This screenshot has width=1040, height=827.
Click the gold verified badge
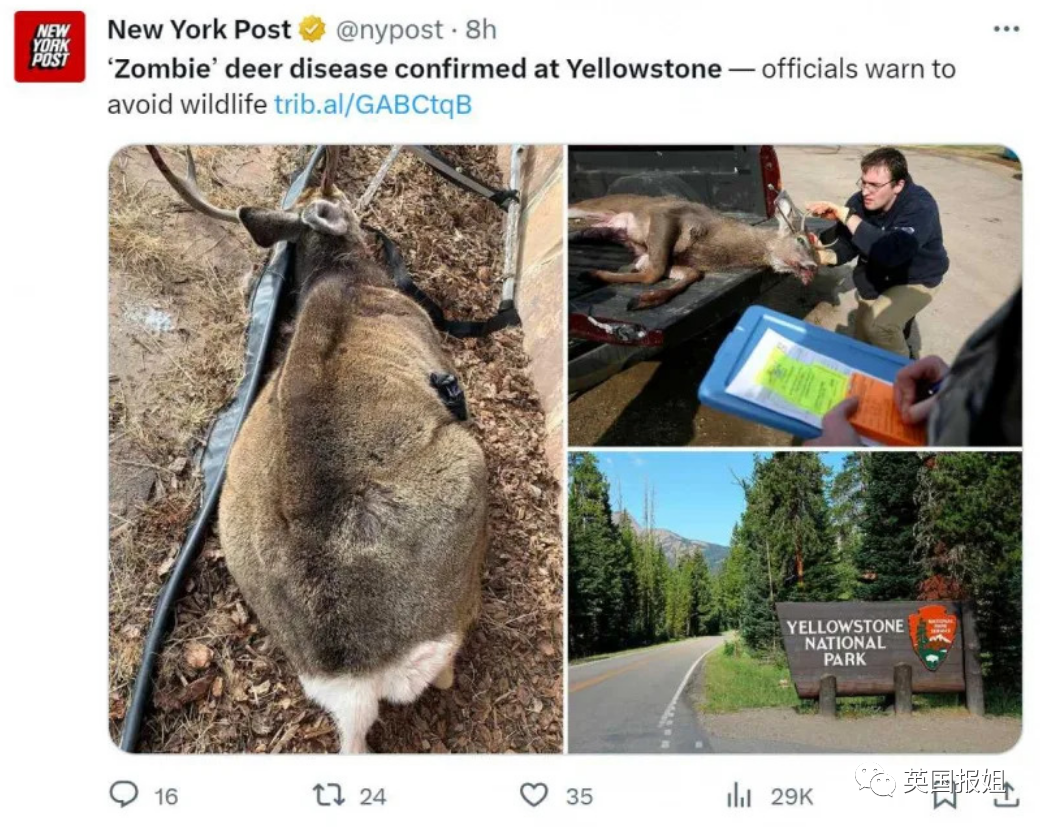313,30
